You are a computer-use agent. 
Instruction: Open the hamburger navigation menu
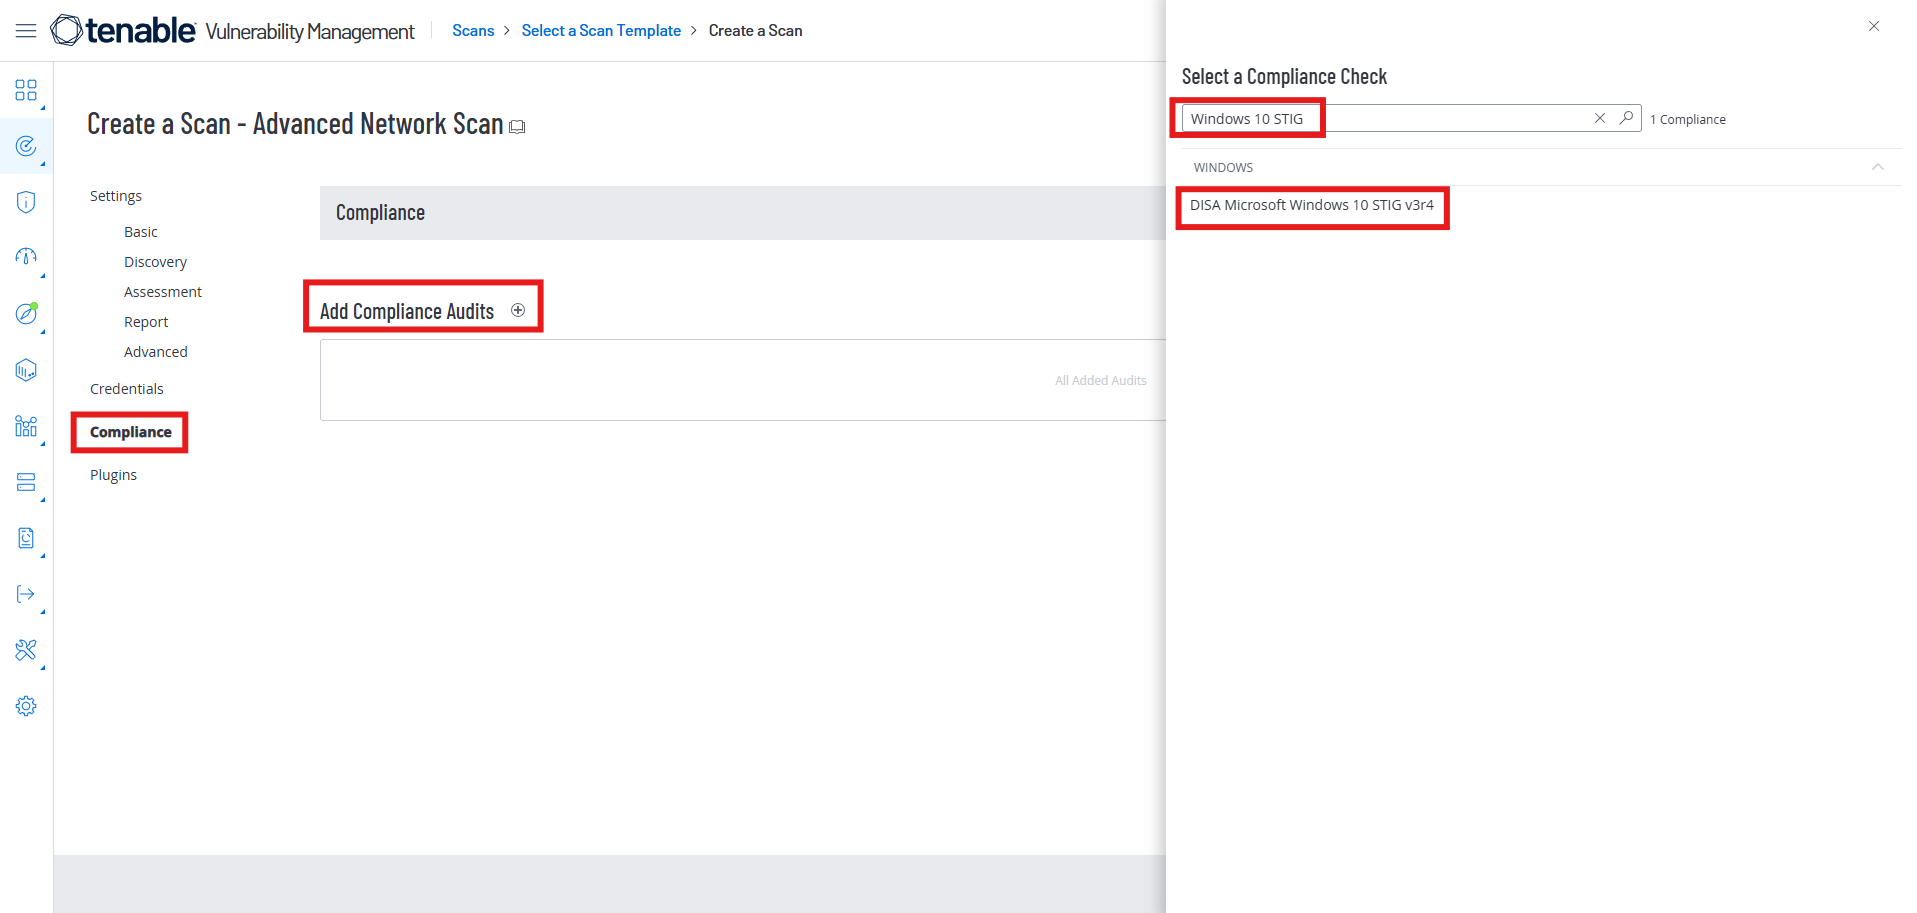click(26, 31)
